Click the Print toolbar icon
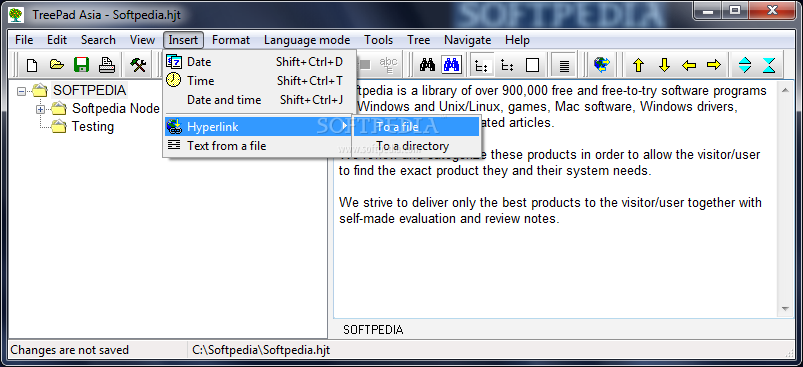The width and height of the screenshot is (803, 367). pyautogui.click(x=107, y=65)
